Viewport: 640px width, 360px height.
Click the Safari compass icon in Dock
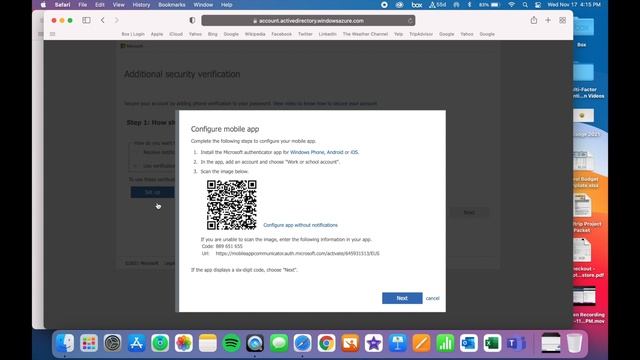pyautogui.click(x=302, y=343)
